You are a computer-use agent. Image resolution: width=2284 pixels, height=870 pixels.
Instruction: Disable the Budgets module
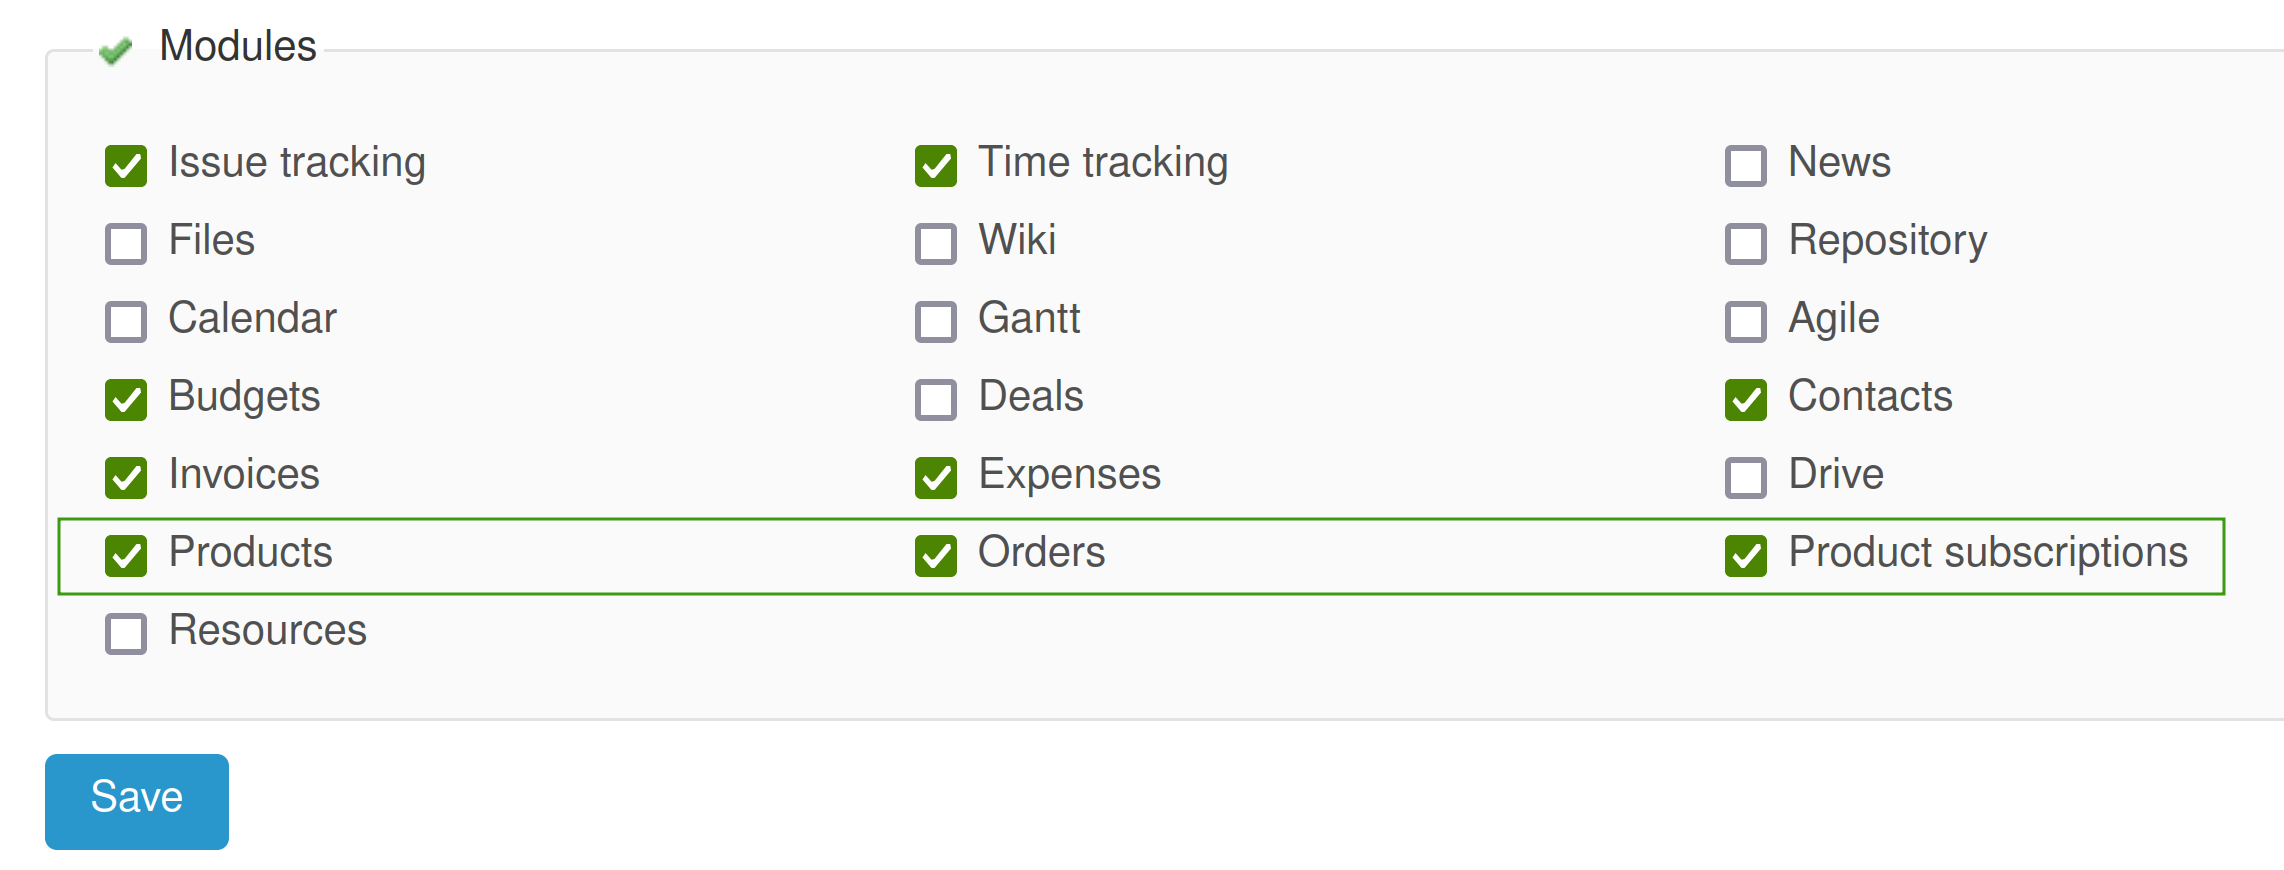[126, 400]
